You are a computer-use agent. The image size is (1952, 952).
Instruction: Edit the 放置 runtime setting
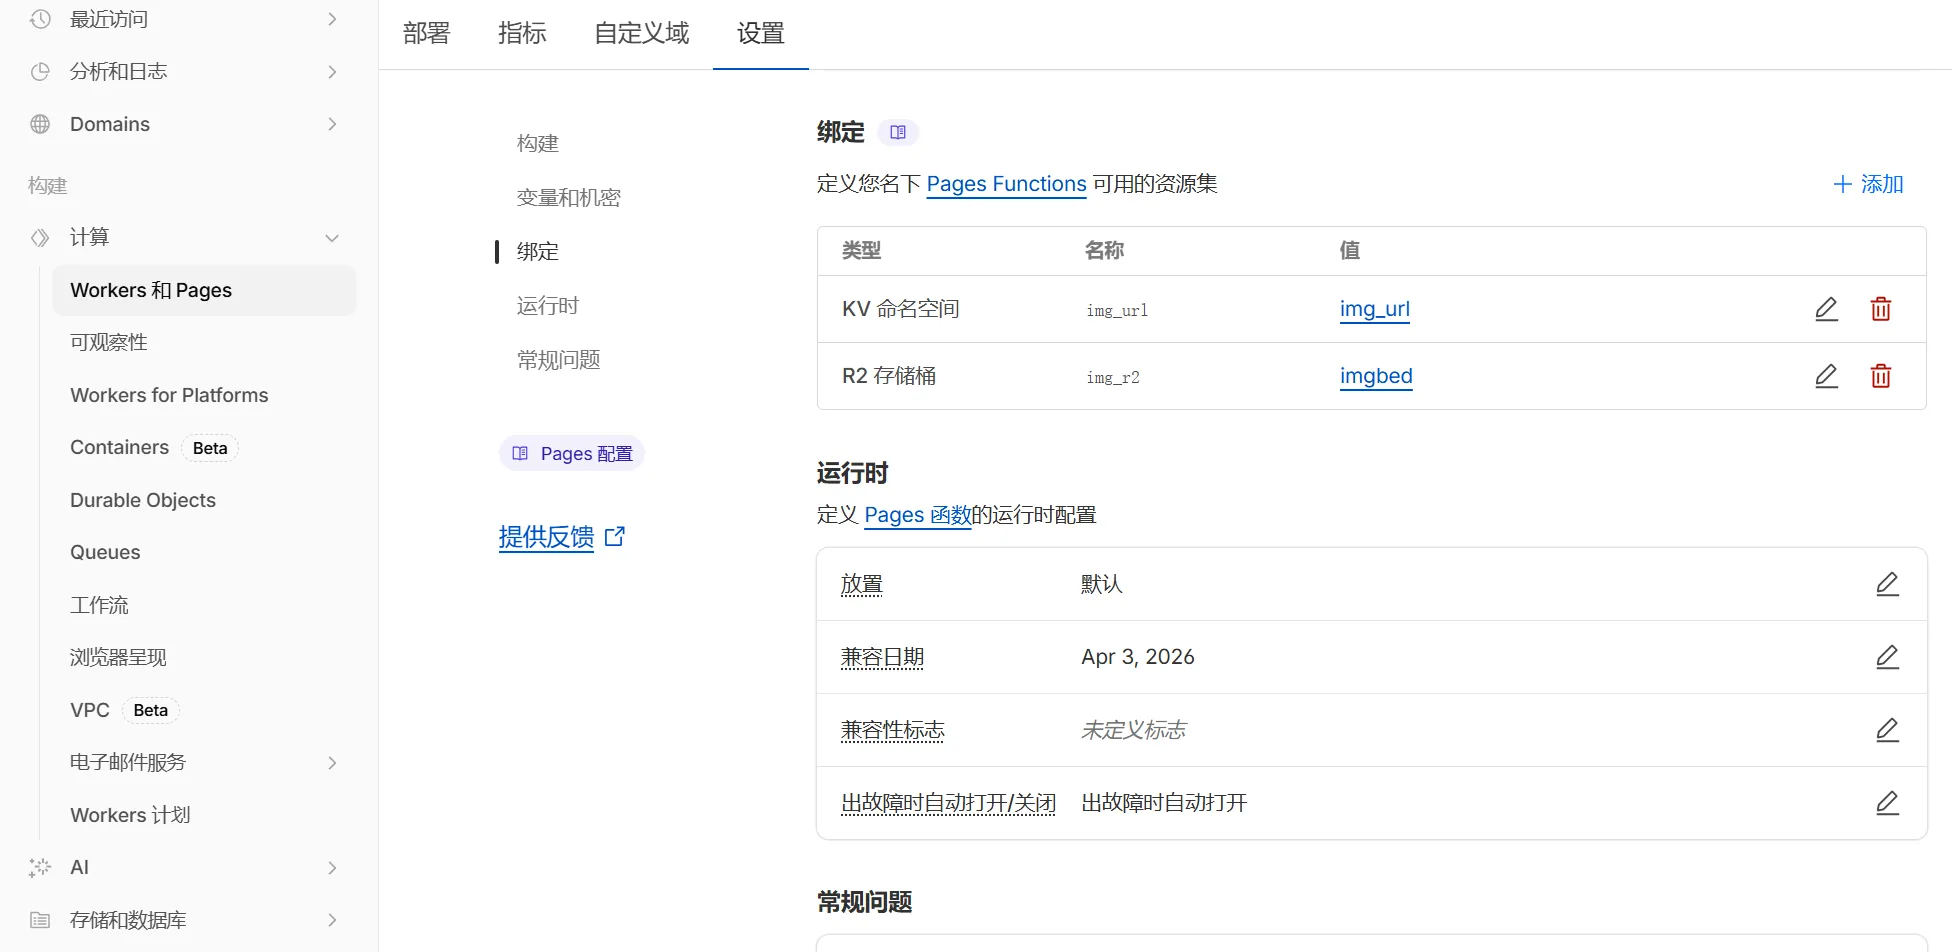pyautogui.click(x=1887, y=584)
